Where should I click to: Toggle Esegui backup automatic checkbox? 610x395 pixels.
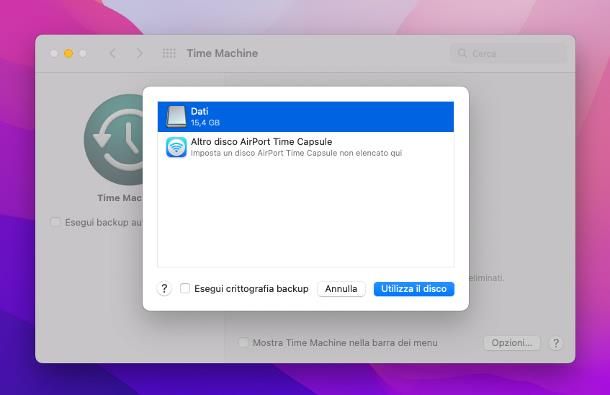55,222
